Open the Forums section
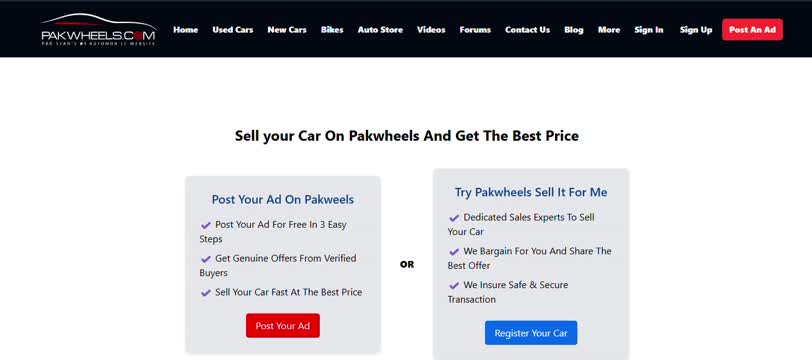The height and width of the screenshot is (360, 812). pos(475,30)
